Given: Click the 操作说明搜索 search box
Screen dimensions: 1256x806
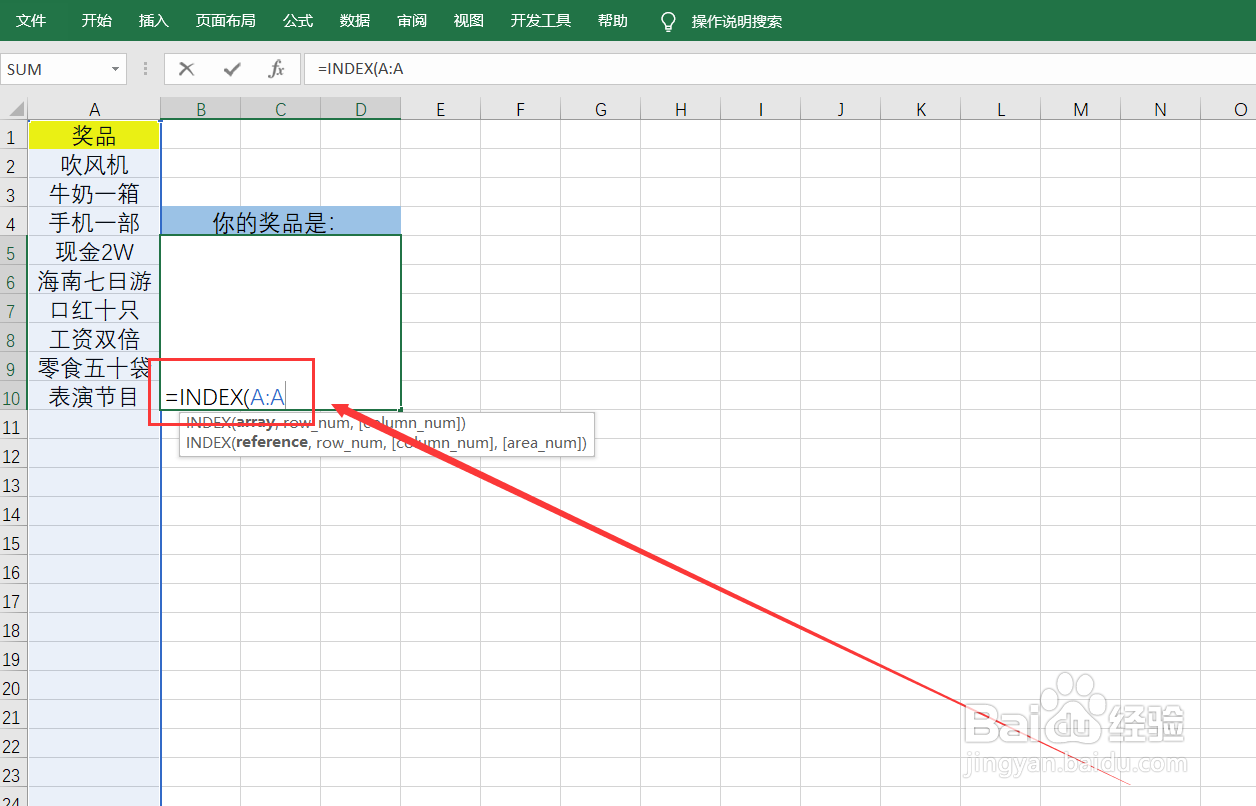Looking at the screenshot, I should pyautogui.click(x=737, y=21).
